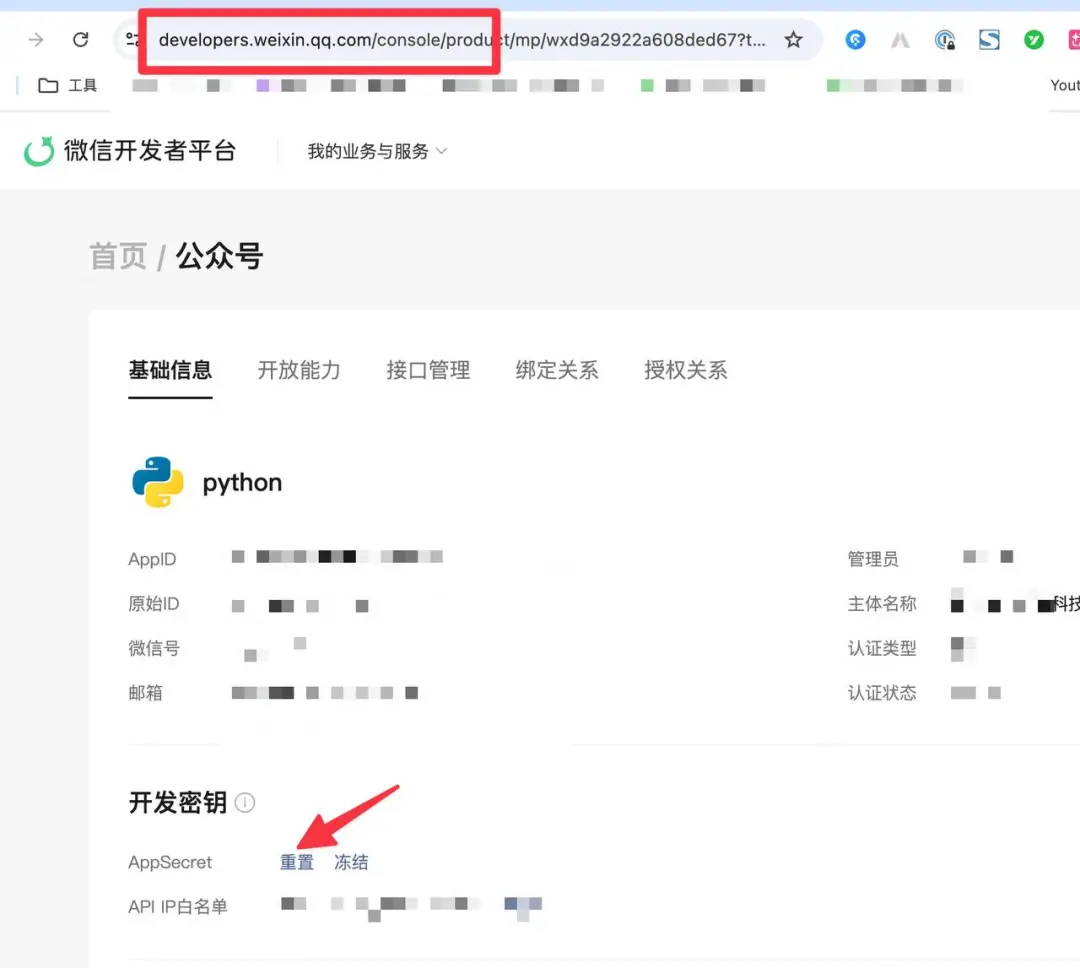Open site info icon in address bar
Viewport: 1080px width, 968px height.
(x=132, y=40)
